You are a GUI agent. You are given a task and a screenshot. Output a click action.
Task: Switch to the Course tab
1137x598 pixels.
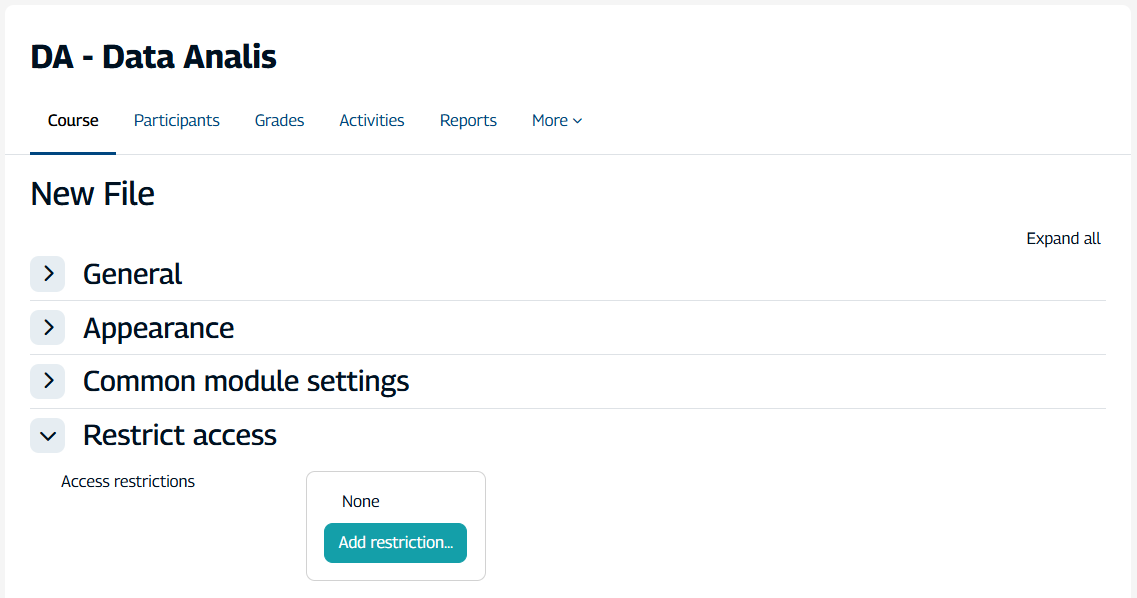click(x=73, y=120)
